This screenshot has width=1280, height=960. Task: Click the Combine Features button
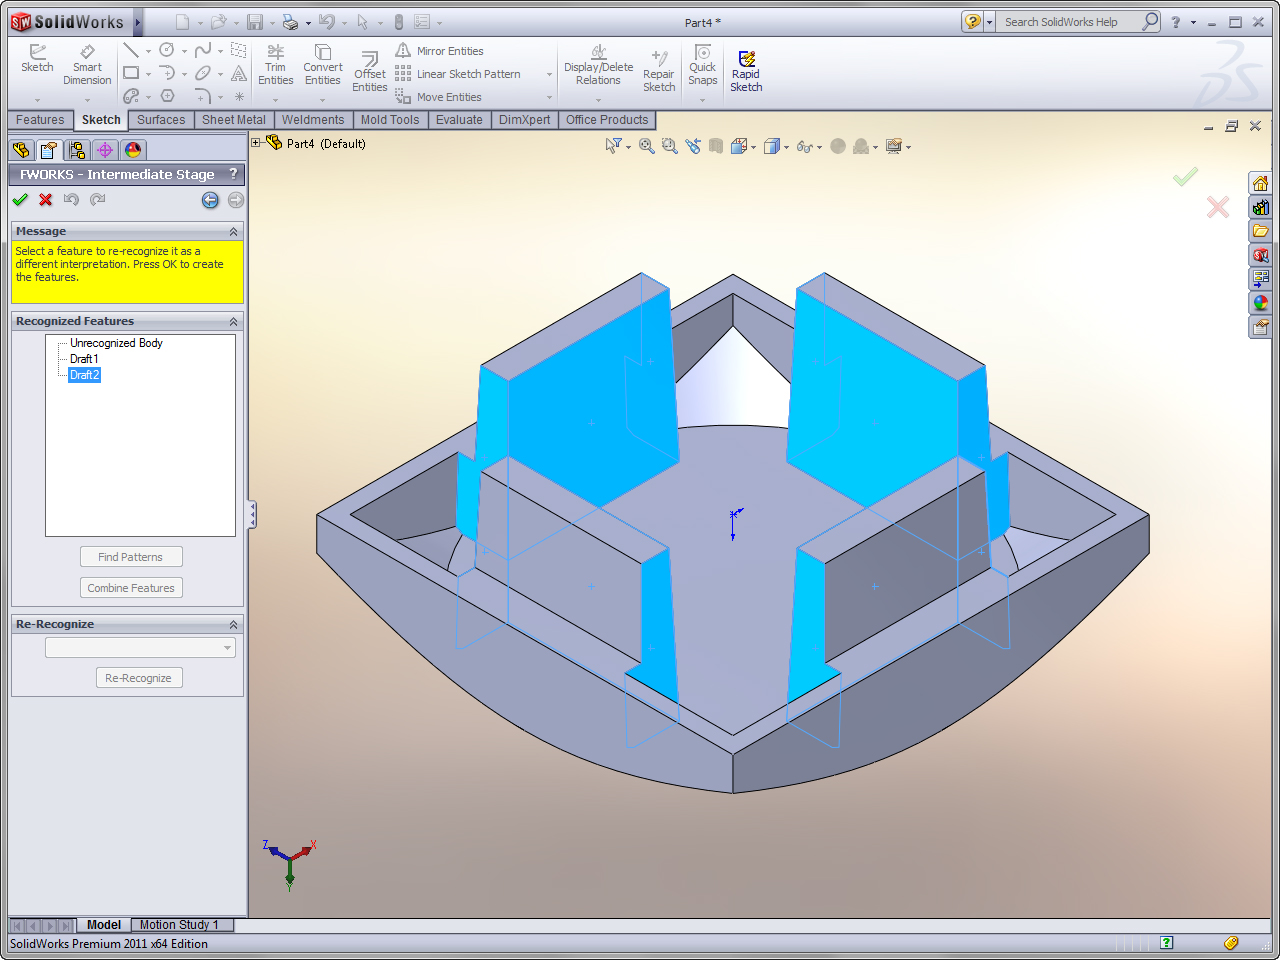pos(131,588)
